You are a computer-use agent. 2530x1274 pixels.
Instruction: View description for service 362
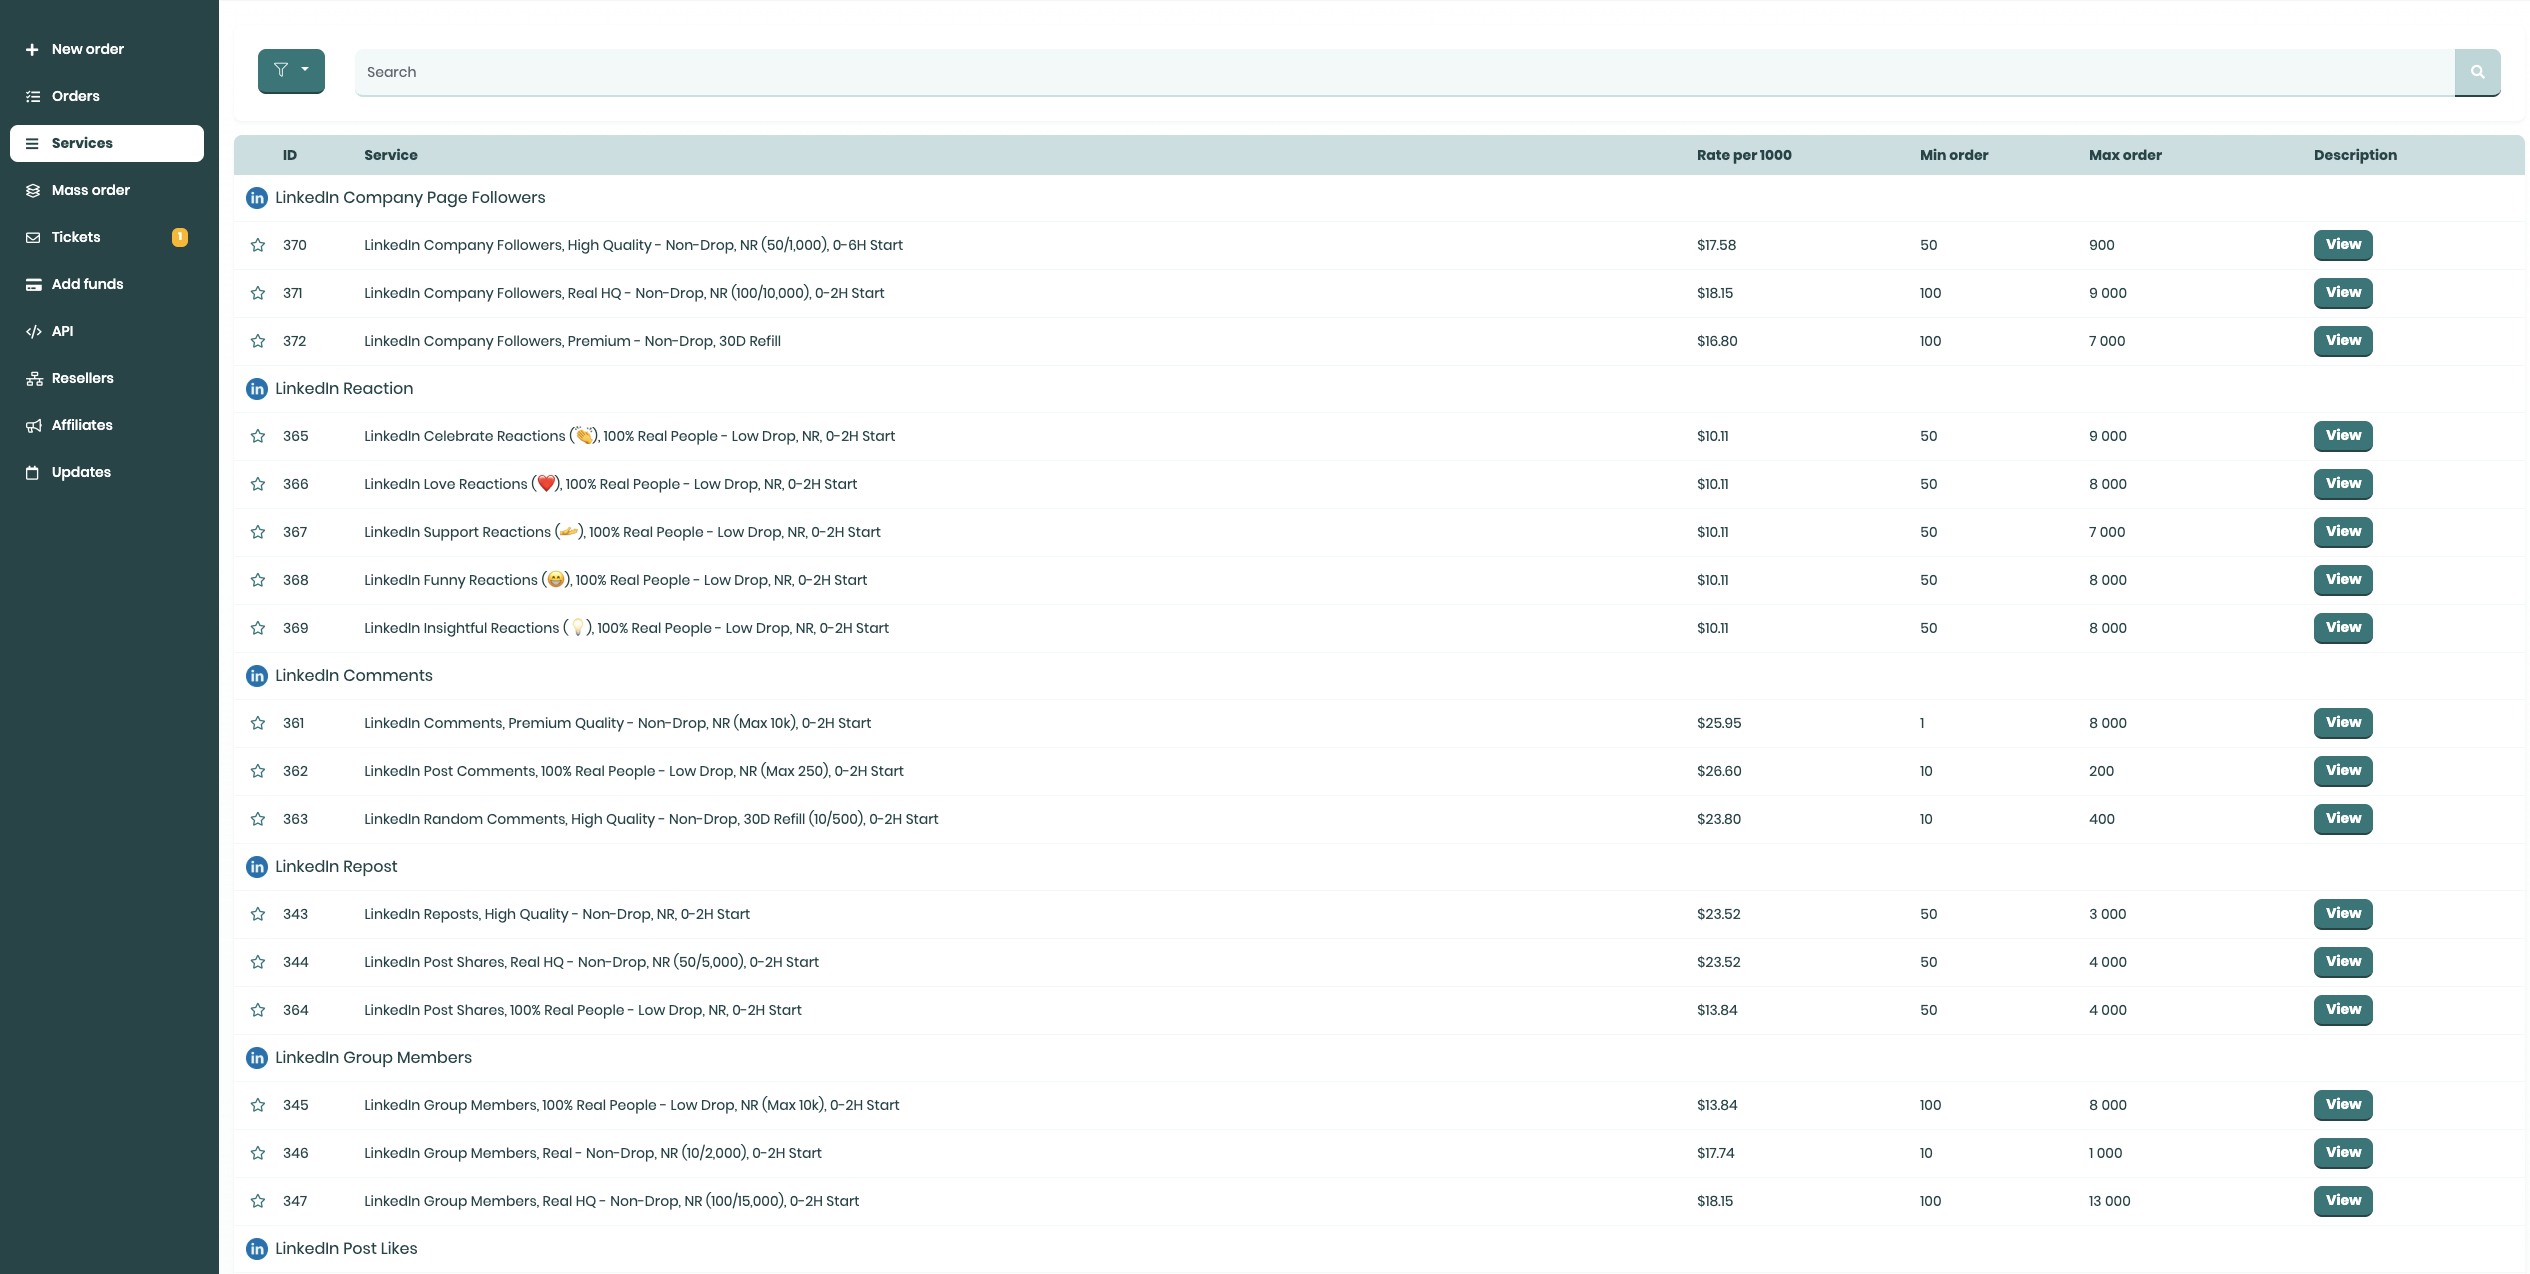[2343, 771]
